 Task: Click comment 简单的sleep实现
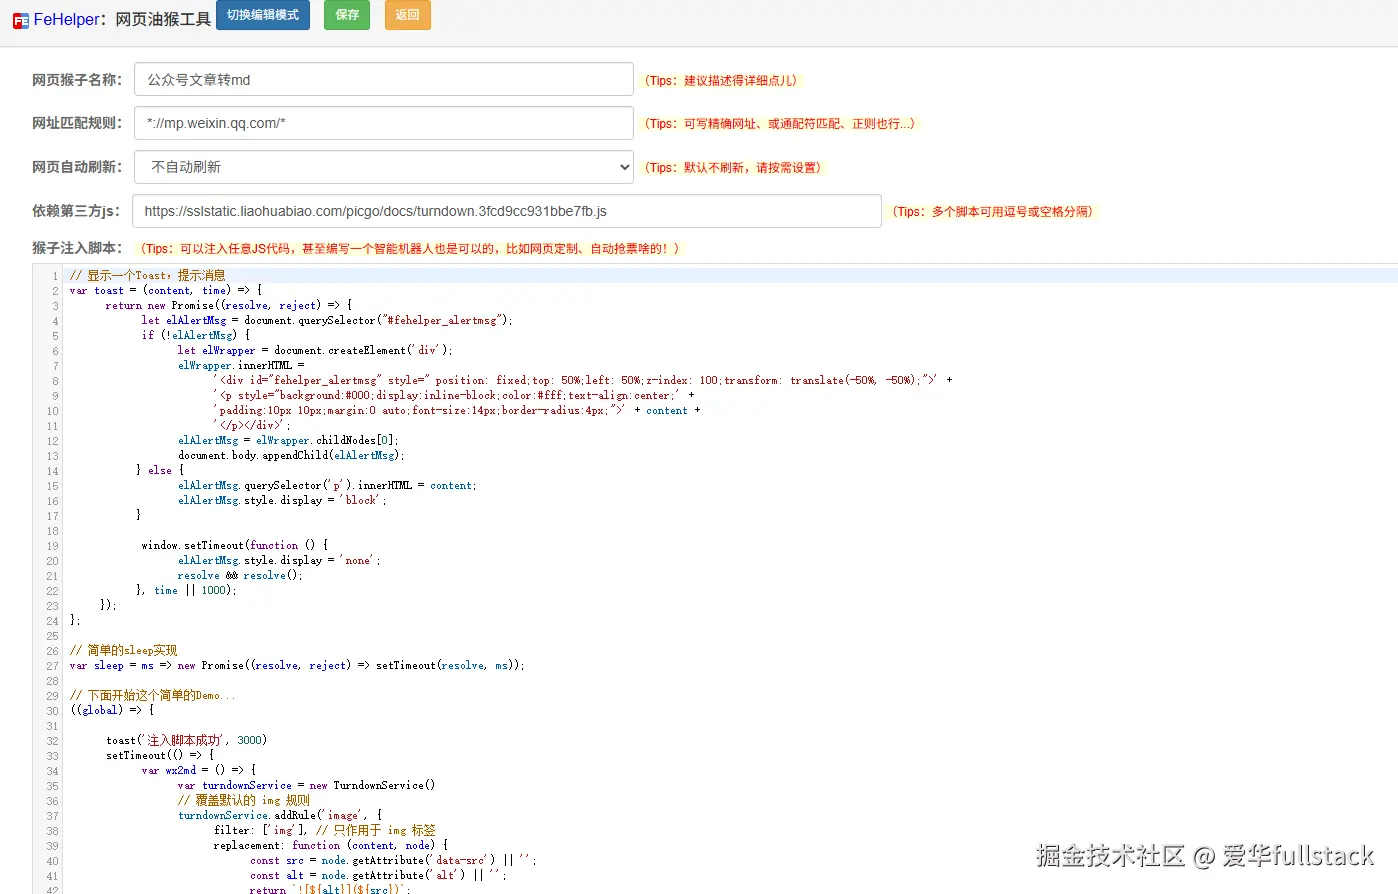pos(124,650)
